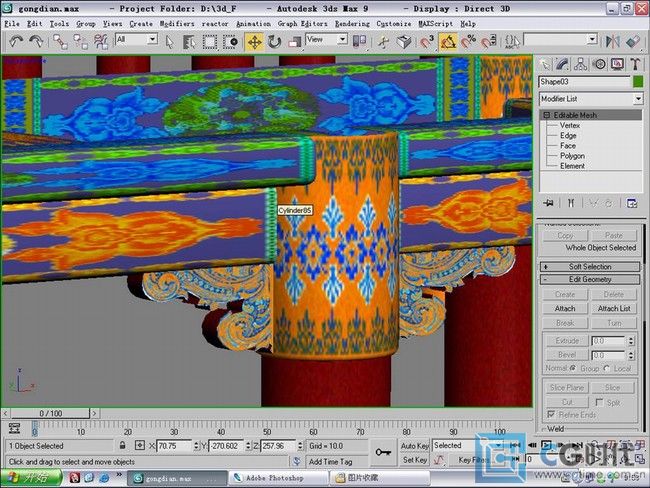Screen dimensions: 650x488
Task: Click the green object color swatch
Action: click(638, 82)
